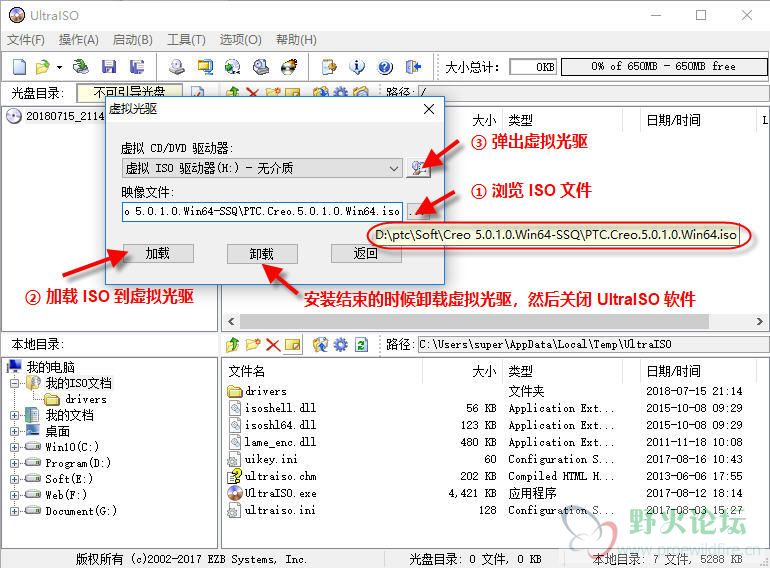Open the 操作(A) menu
This screenshot has width=770, height=568.
(x=79, y=40)
